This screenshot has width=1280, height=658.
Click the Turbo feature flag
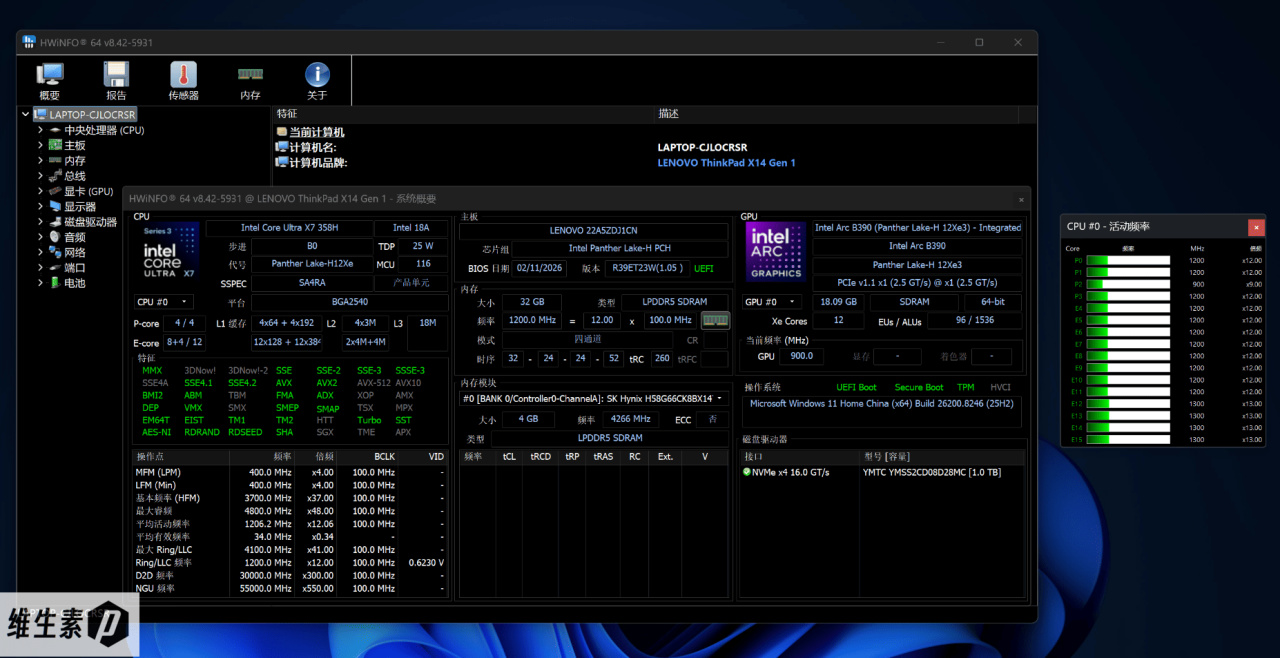pos(369,421)
